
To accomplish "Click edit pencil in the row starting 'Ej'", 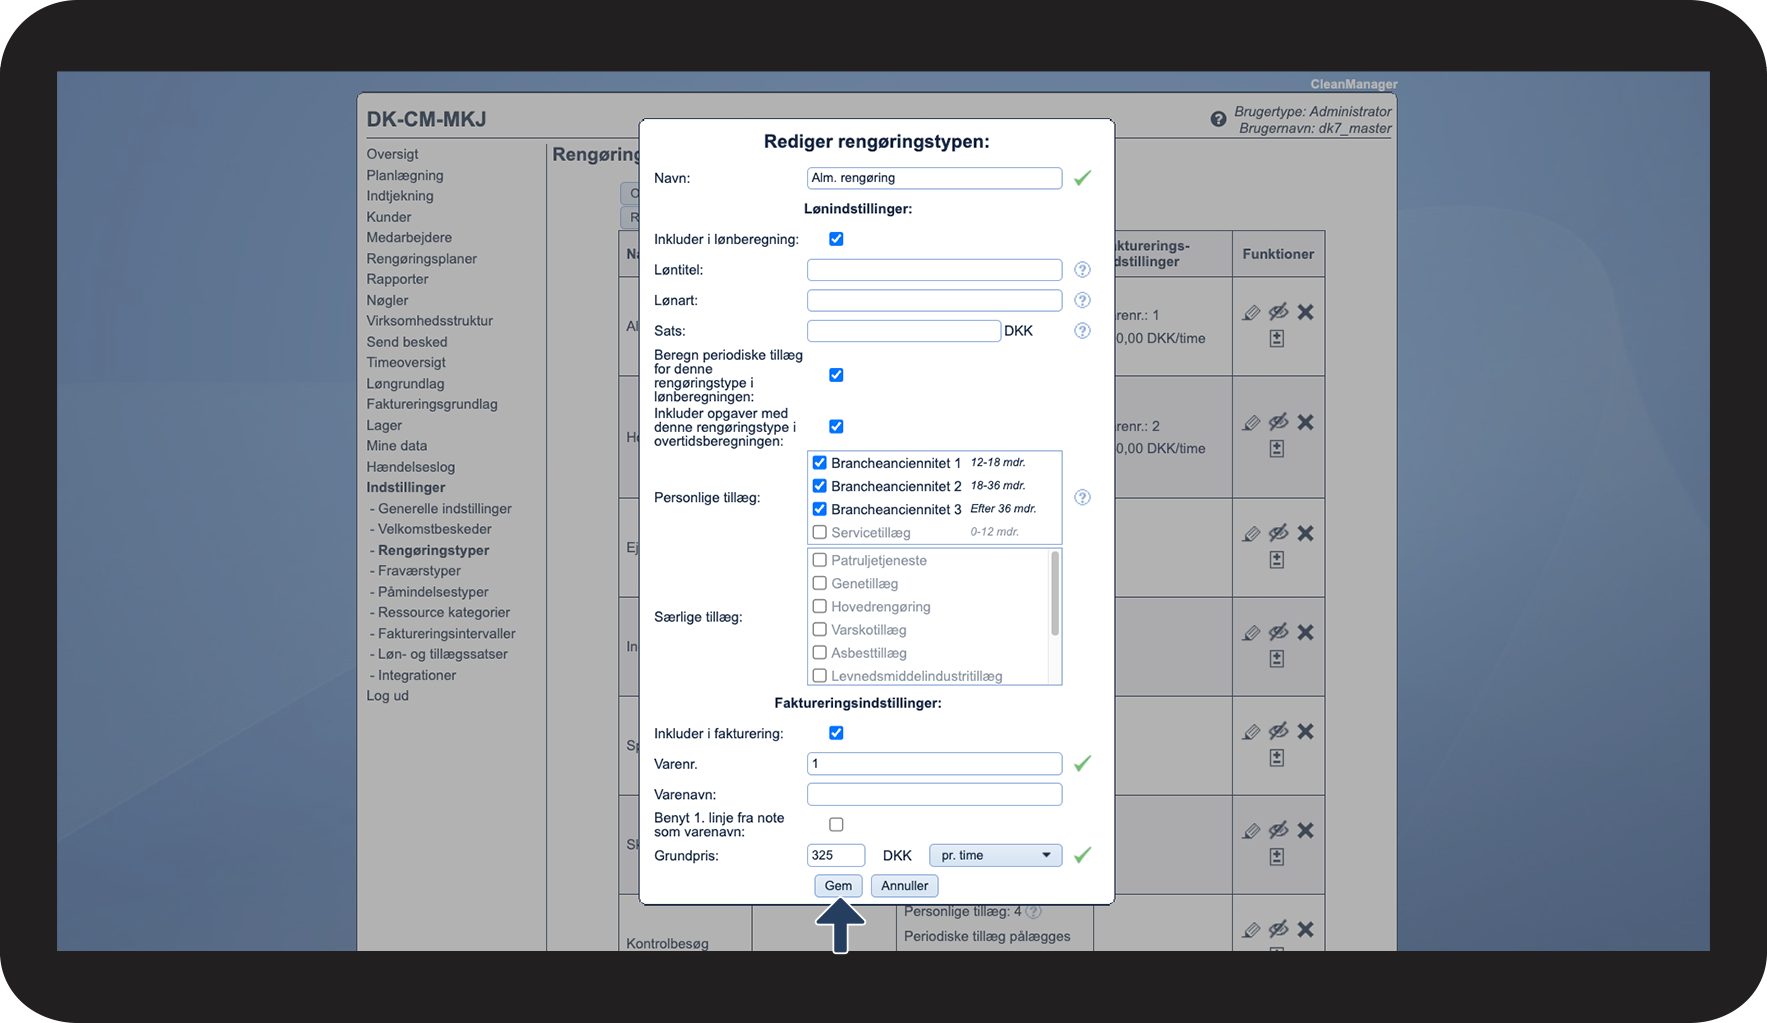I will point(1251,533).
